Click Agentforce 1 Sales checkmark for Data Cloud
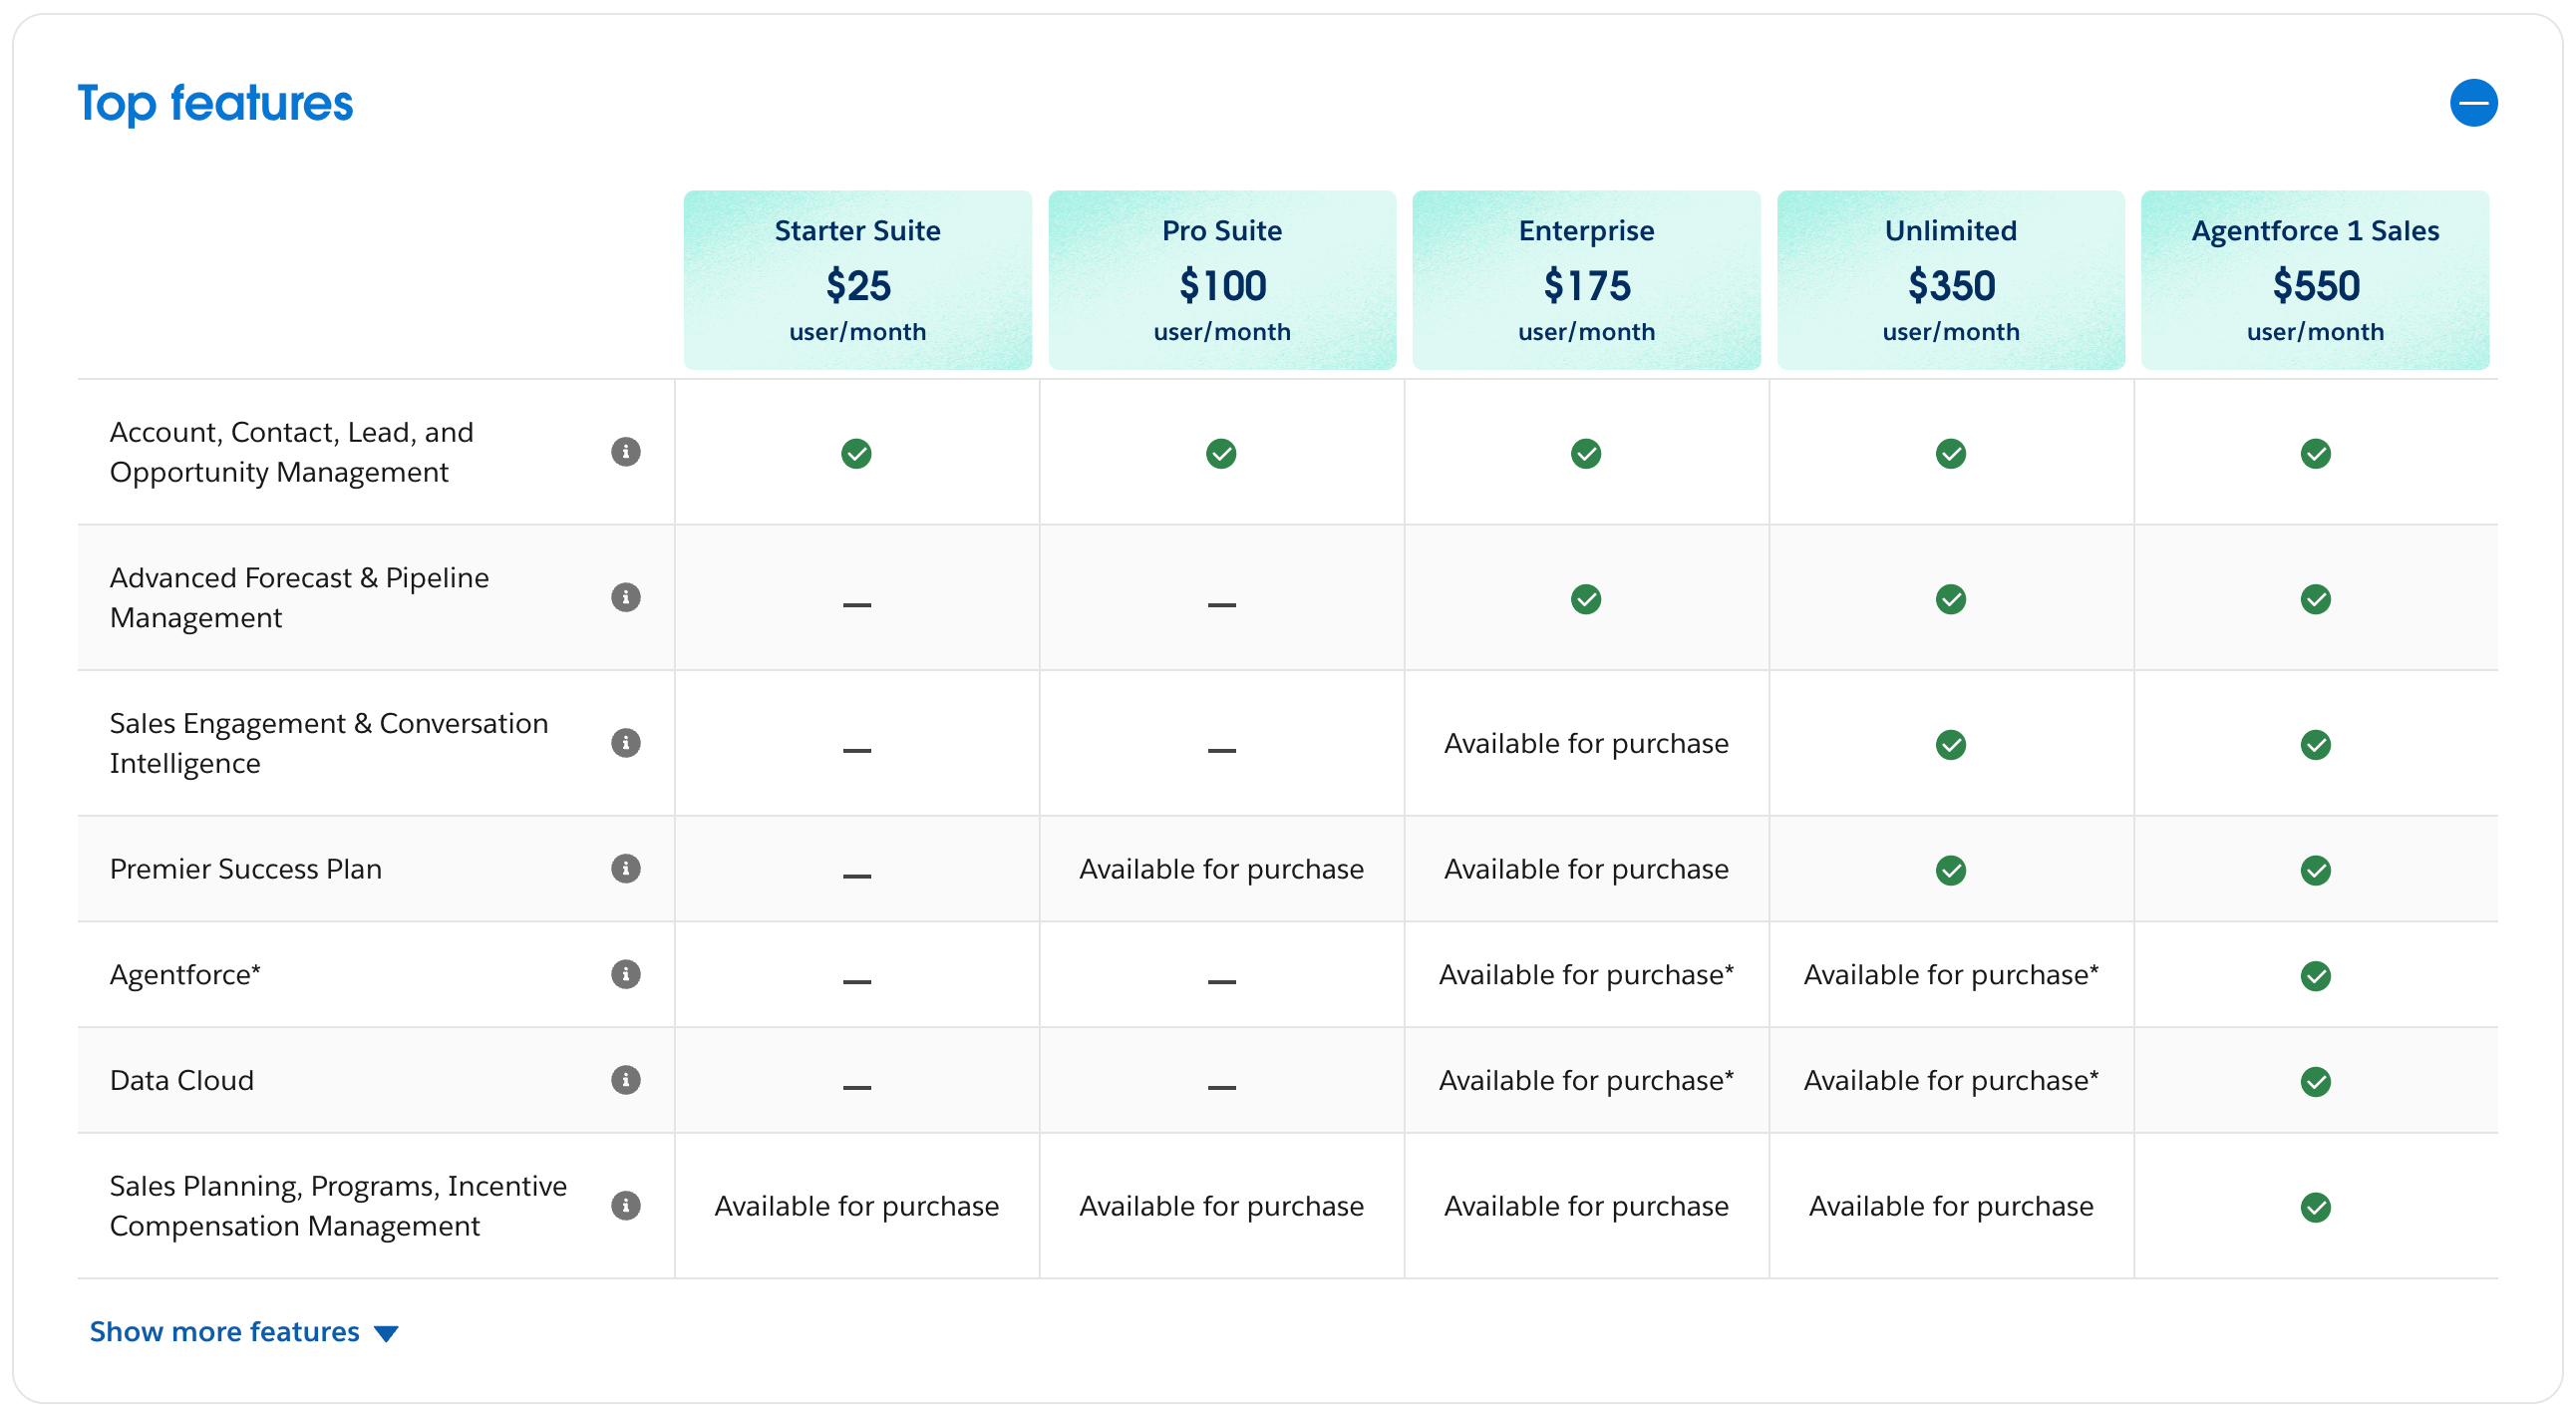This screenshot has height=1422, width=2576. coord(2316,1082)
